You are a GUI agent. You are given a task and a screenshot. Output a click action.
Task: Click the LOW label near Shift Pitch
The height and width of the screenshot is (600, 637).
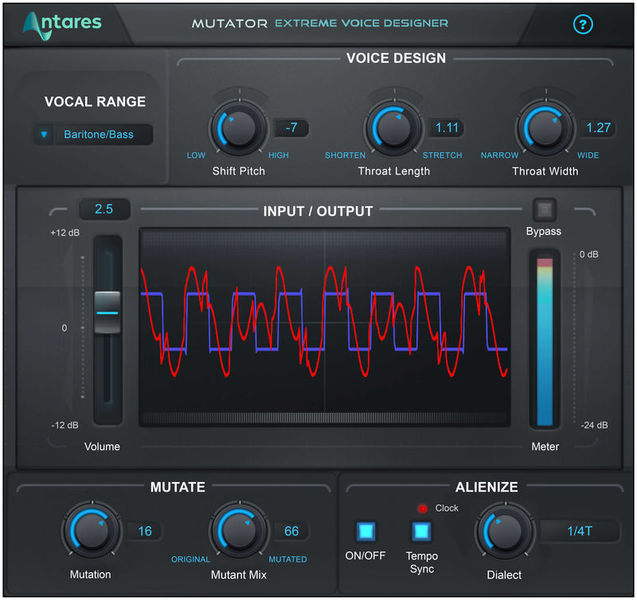[196, 155]
